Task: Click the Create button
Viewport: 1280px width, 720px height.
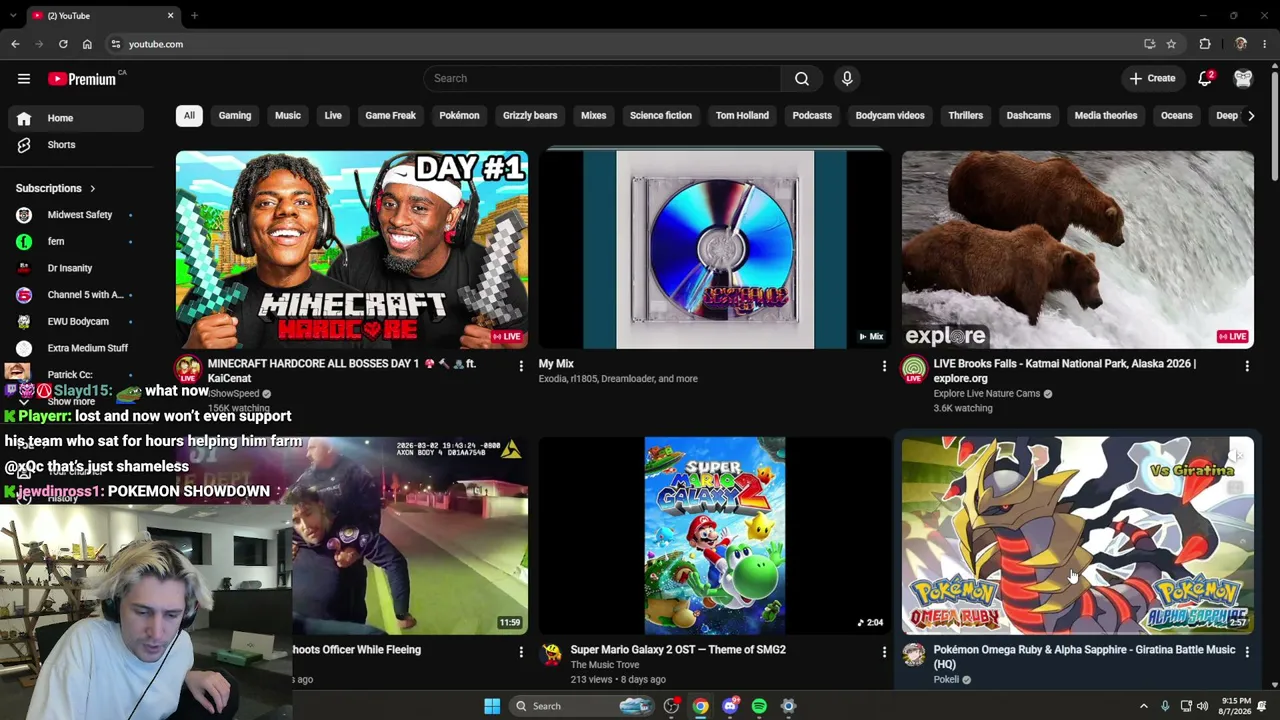Action: (1152, 79)
